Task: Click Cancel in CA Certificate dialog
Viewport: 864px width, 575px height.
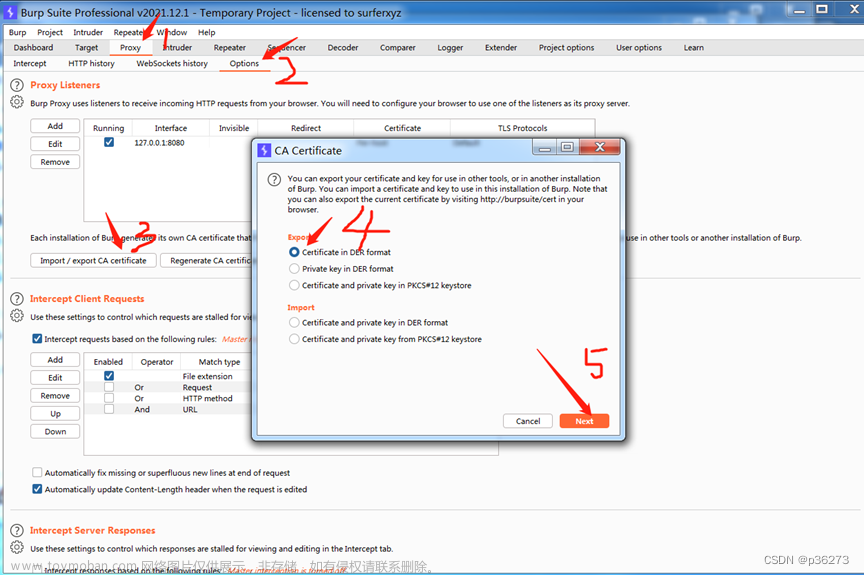Action: [528, 421]
